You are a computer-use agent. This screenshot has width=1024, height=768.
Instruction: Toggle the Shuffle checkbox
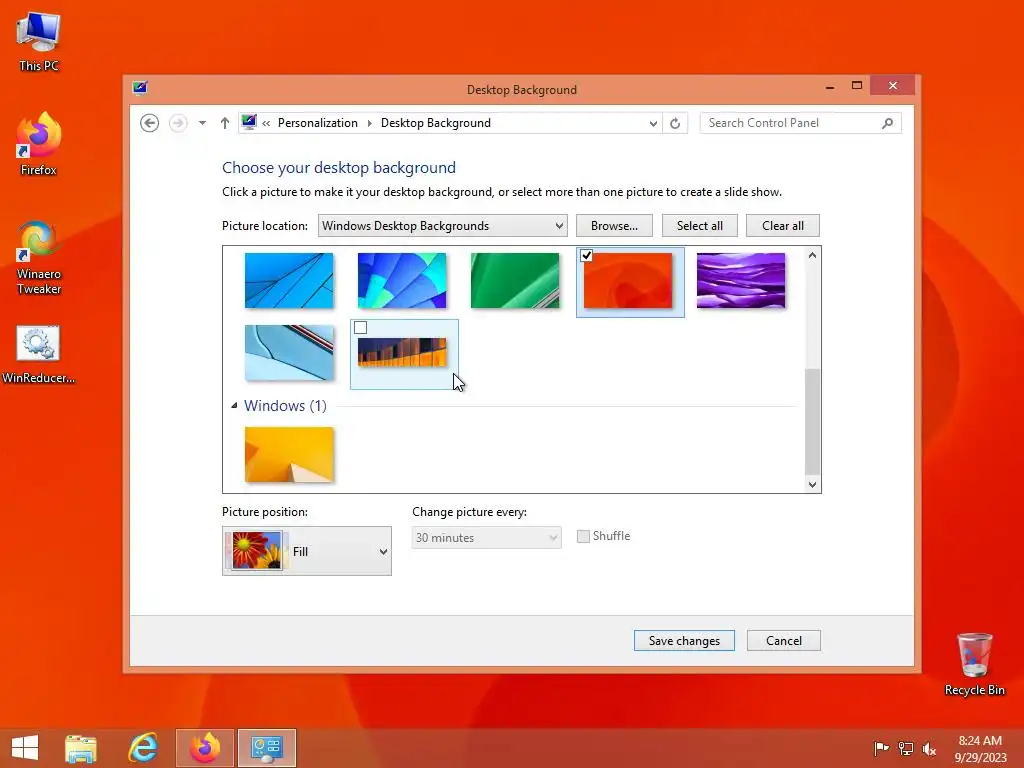tap(583, 536)
